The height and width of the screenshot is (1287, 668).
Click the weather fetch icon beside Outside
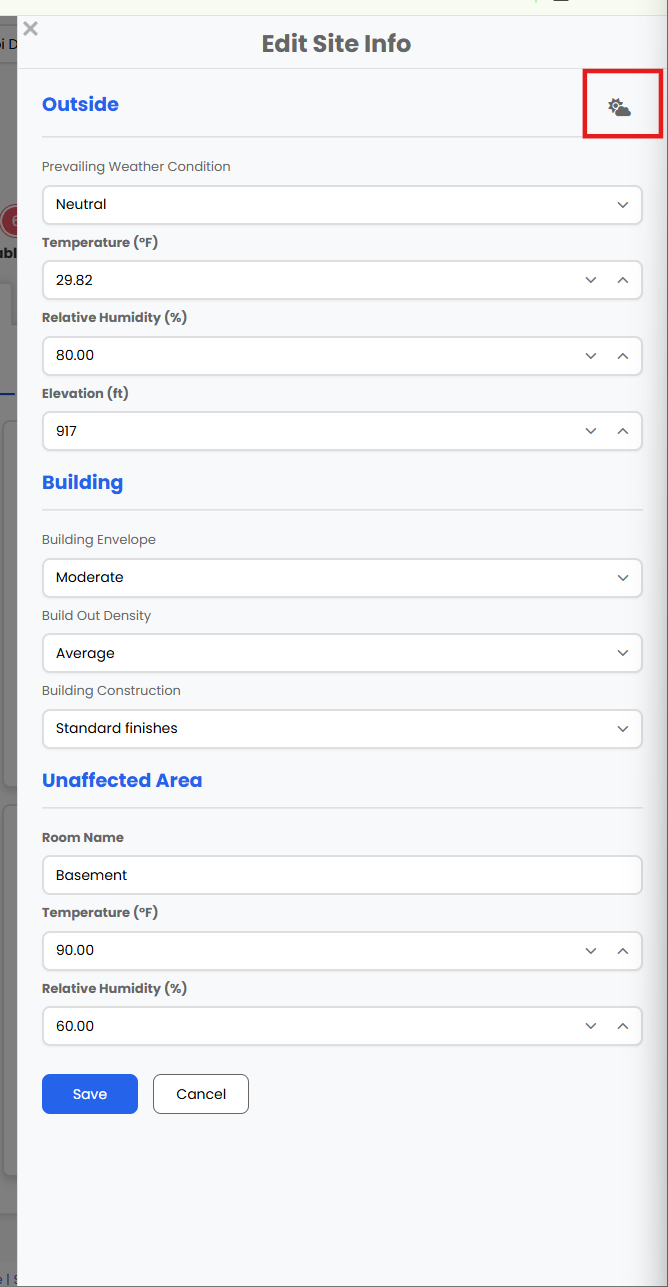[620, 107]
